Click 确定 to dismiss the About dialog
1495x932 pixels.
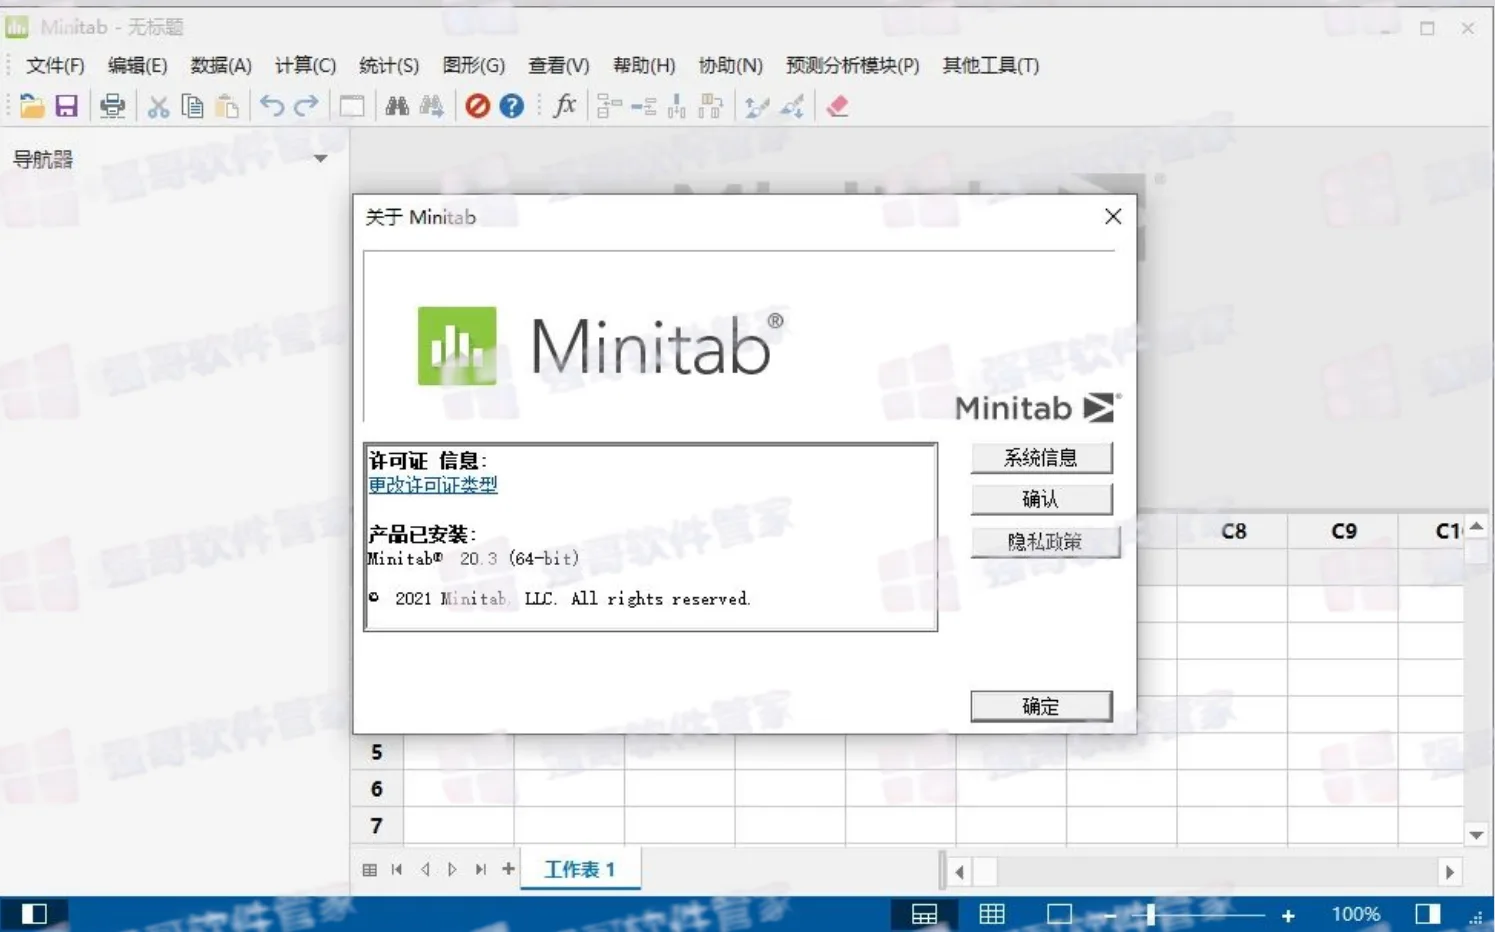point(1041,706)
